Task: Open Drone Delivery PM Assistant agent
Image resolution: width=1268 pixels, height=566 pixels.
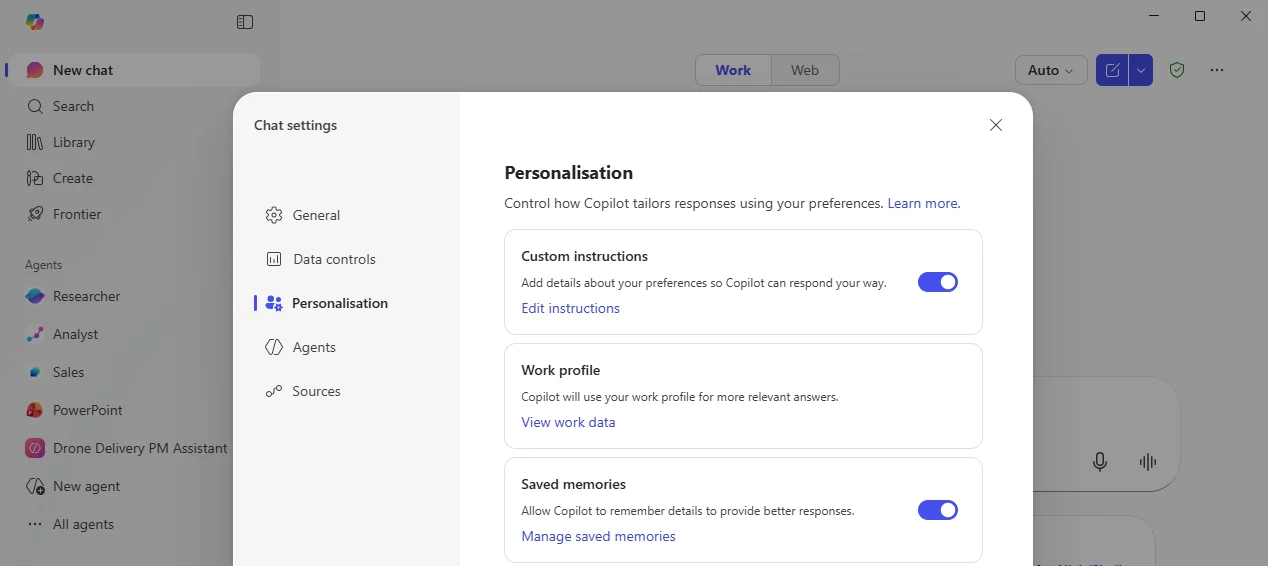Action: (x=126, y=448)
